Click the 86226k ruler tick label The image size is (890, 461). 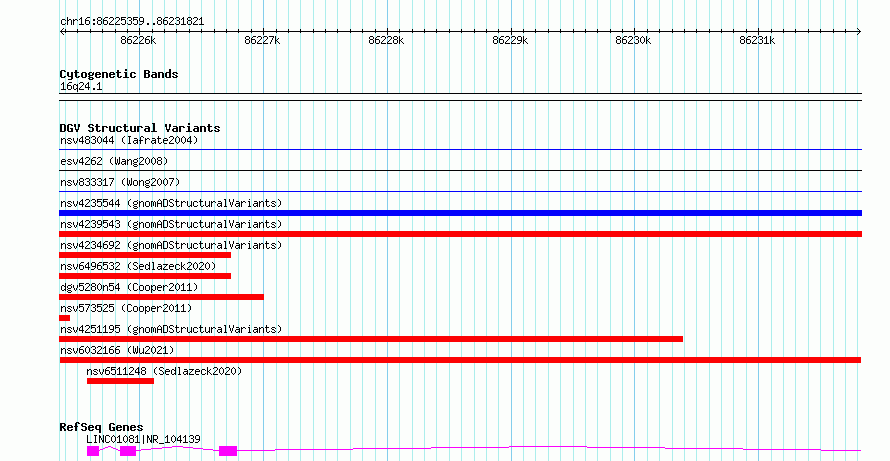(138, 41)
